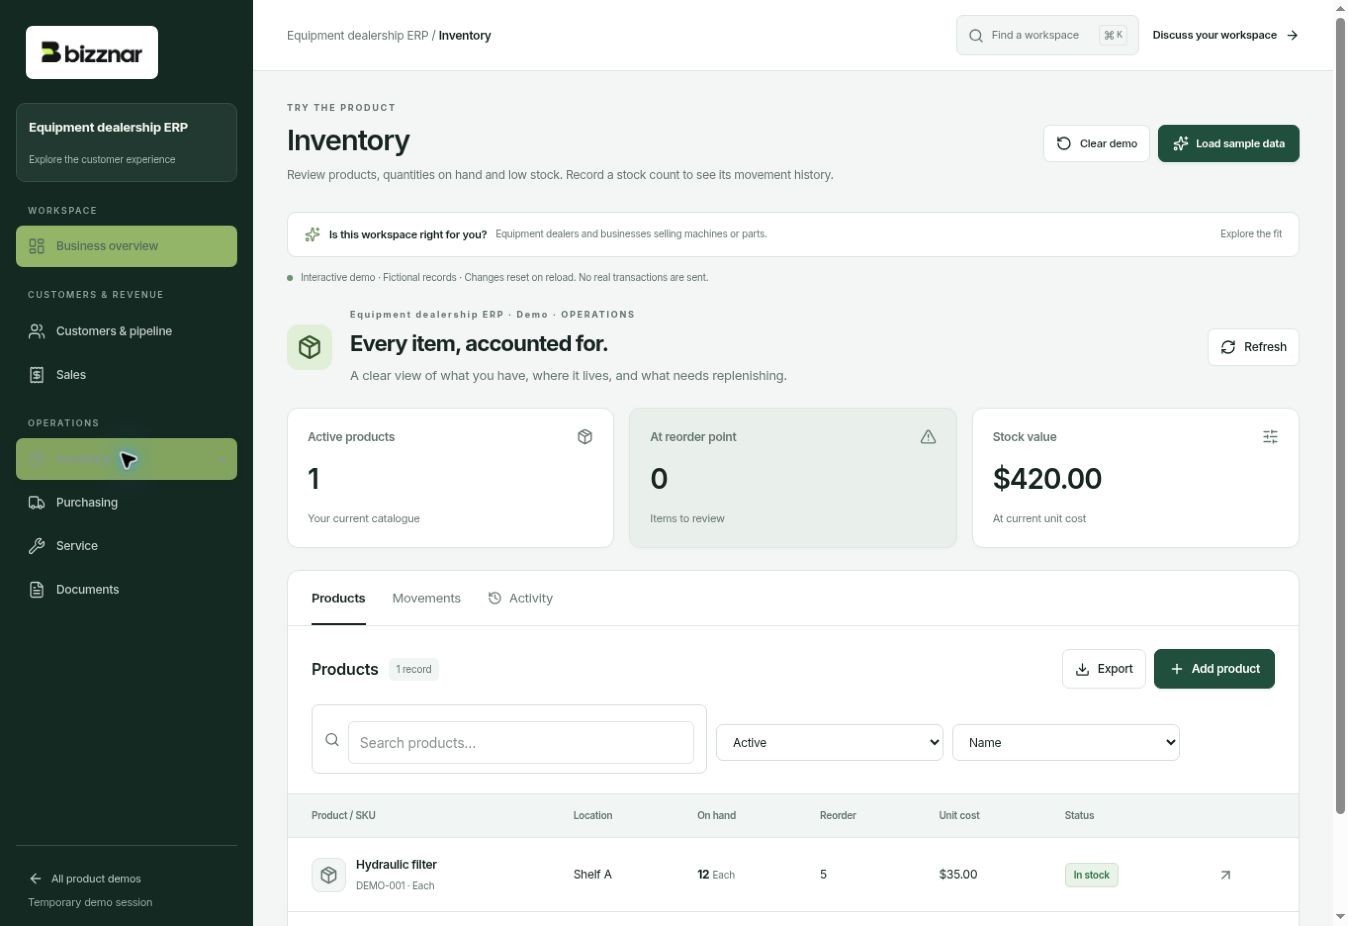Click the Hydraulic filter product name
The image size is (1348, 926).
click(x=396, y=864)
